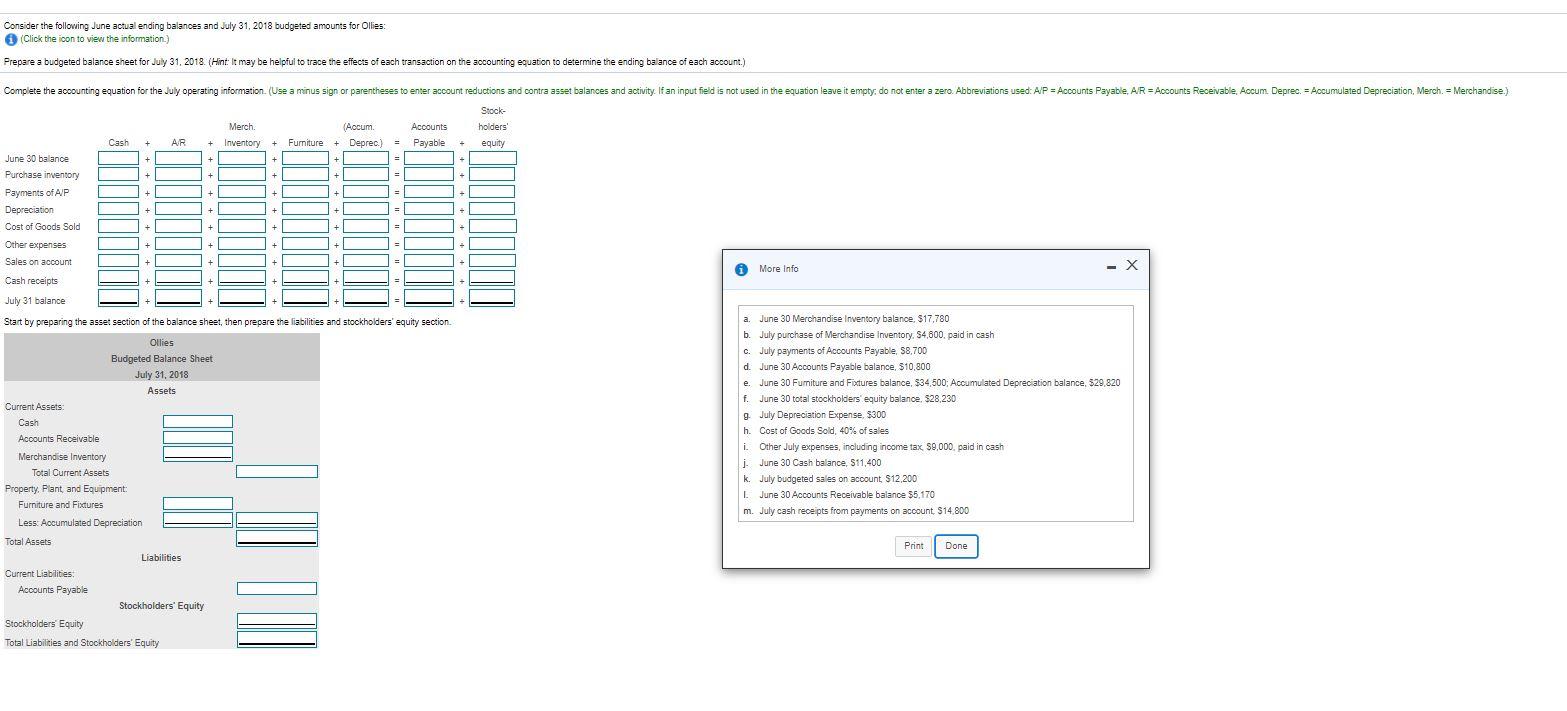The height and width of the screenshot is (711, 1567).
Task: Select the Furniture and Fixtures input
Action: tap(198, 504)
